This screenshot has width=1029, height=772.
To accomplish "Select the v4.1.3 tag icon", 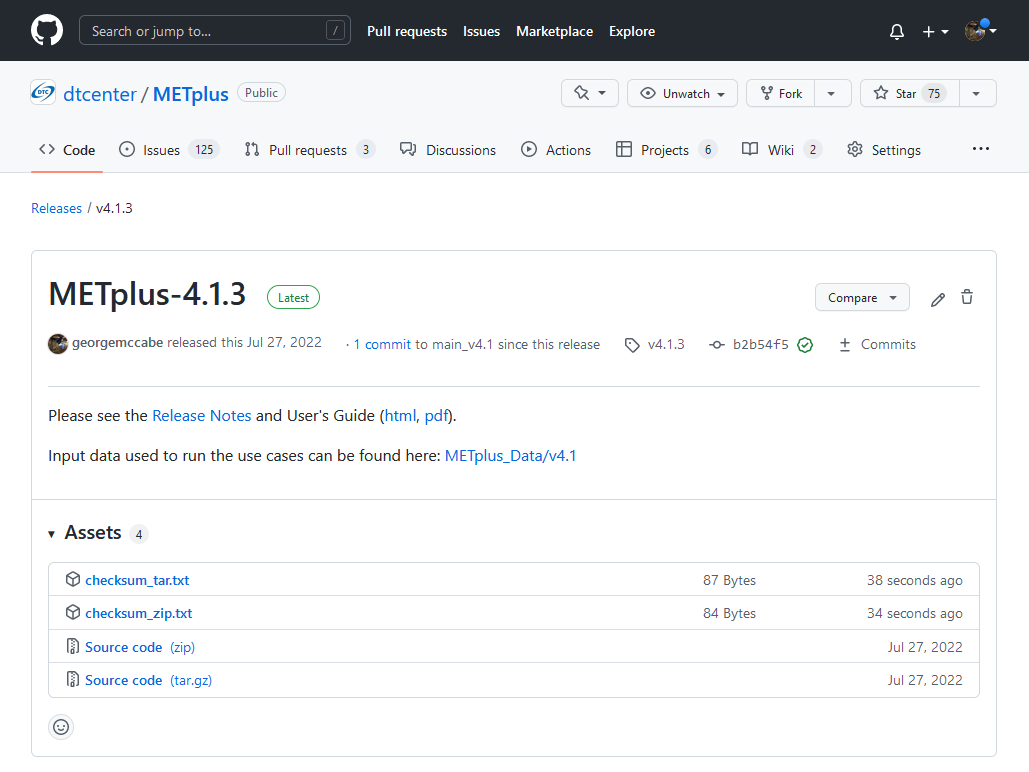I will point(632,344).
